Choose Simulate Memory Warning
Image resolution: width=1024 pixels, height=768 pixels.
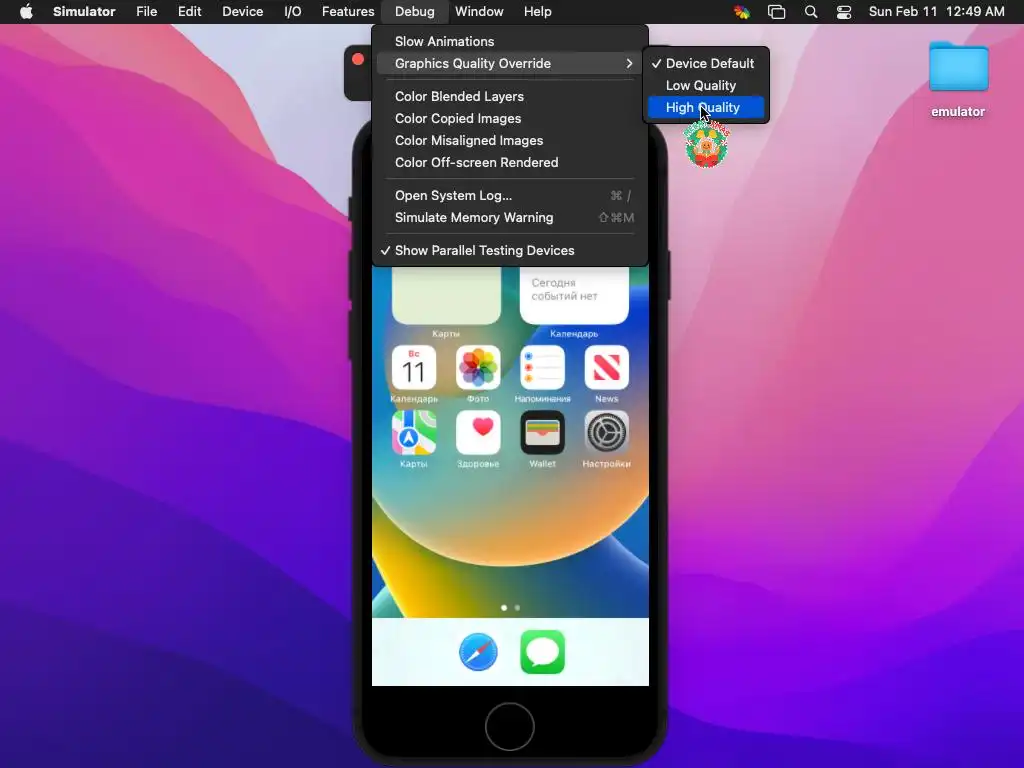509,217
